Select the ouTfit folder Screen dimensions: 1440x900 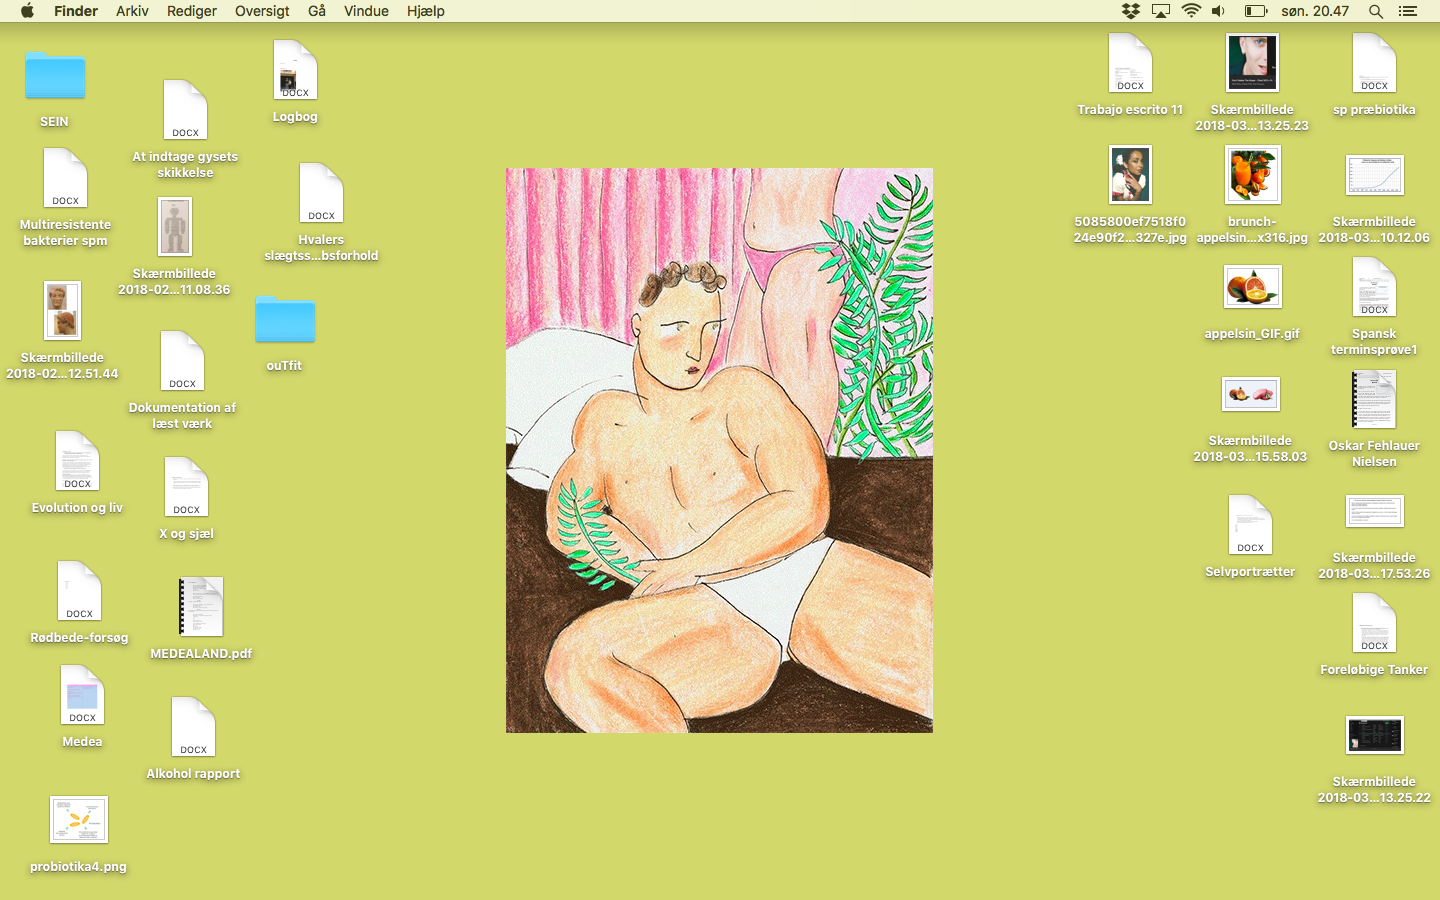click(285, 320)
